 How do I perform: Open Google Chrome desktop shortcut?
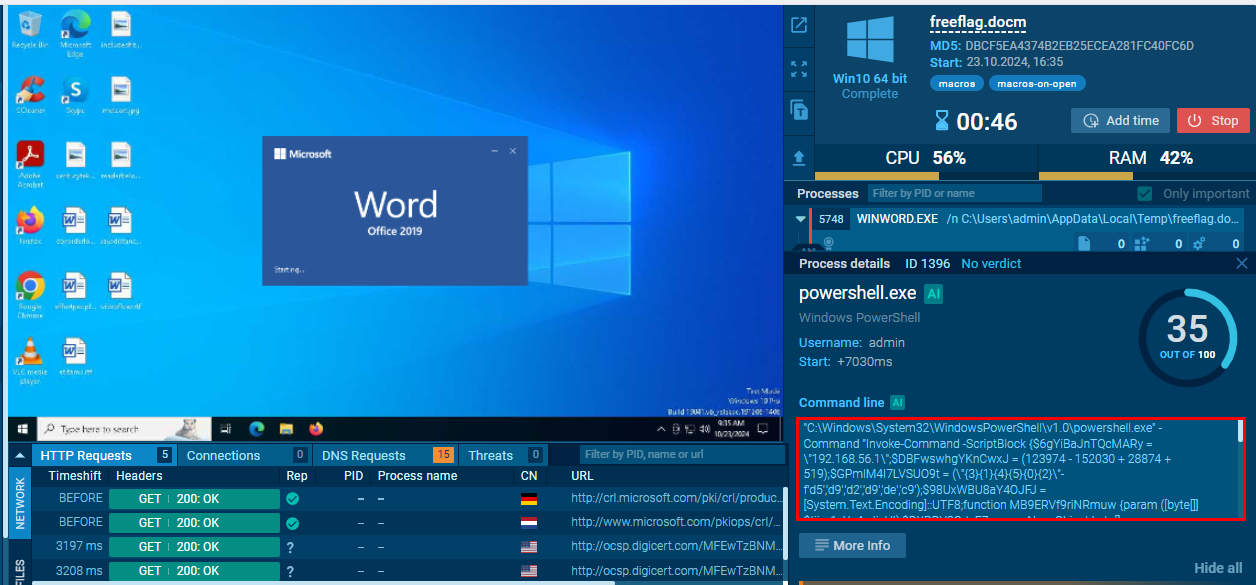(x=30, y=294)
